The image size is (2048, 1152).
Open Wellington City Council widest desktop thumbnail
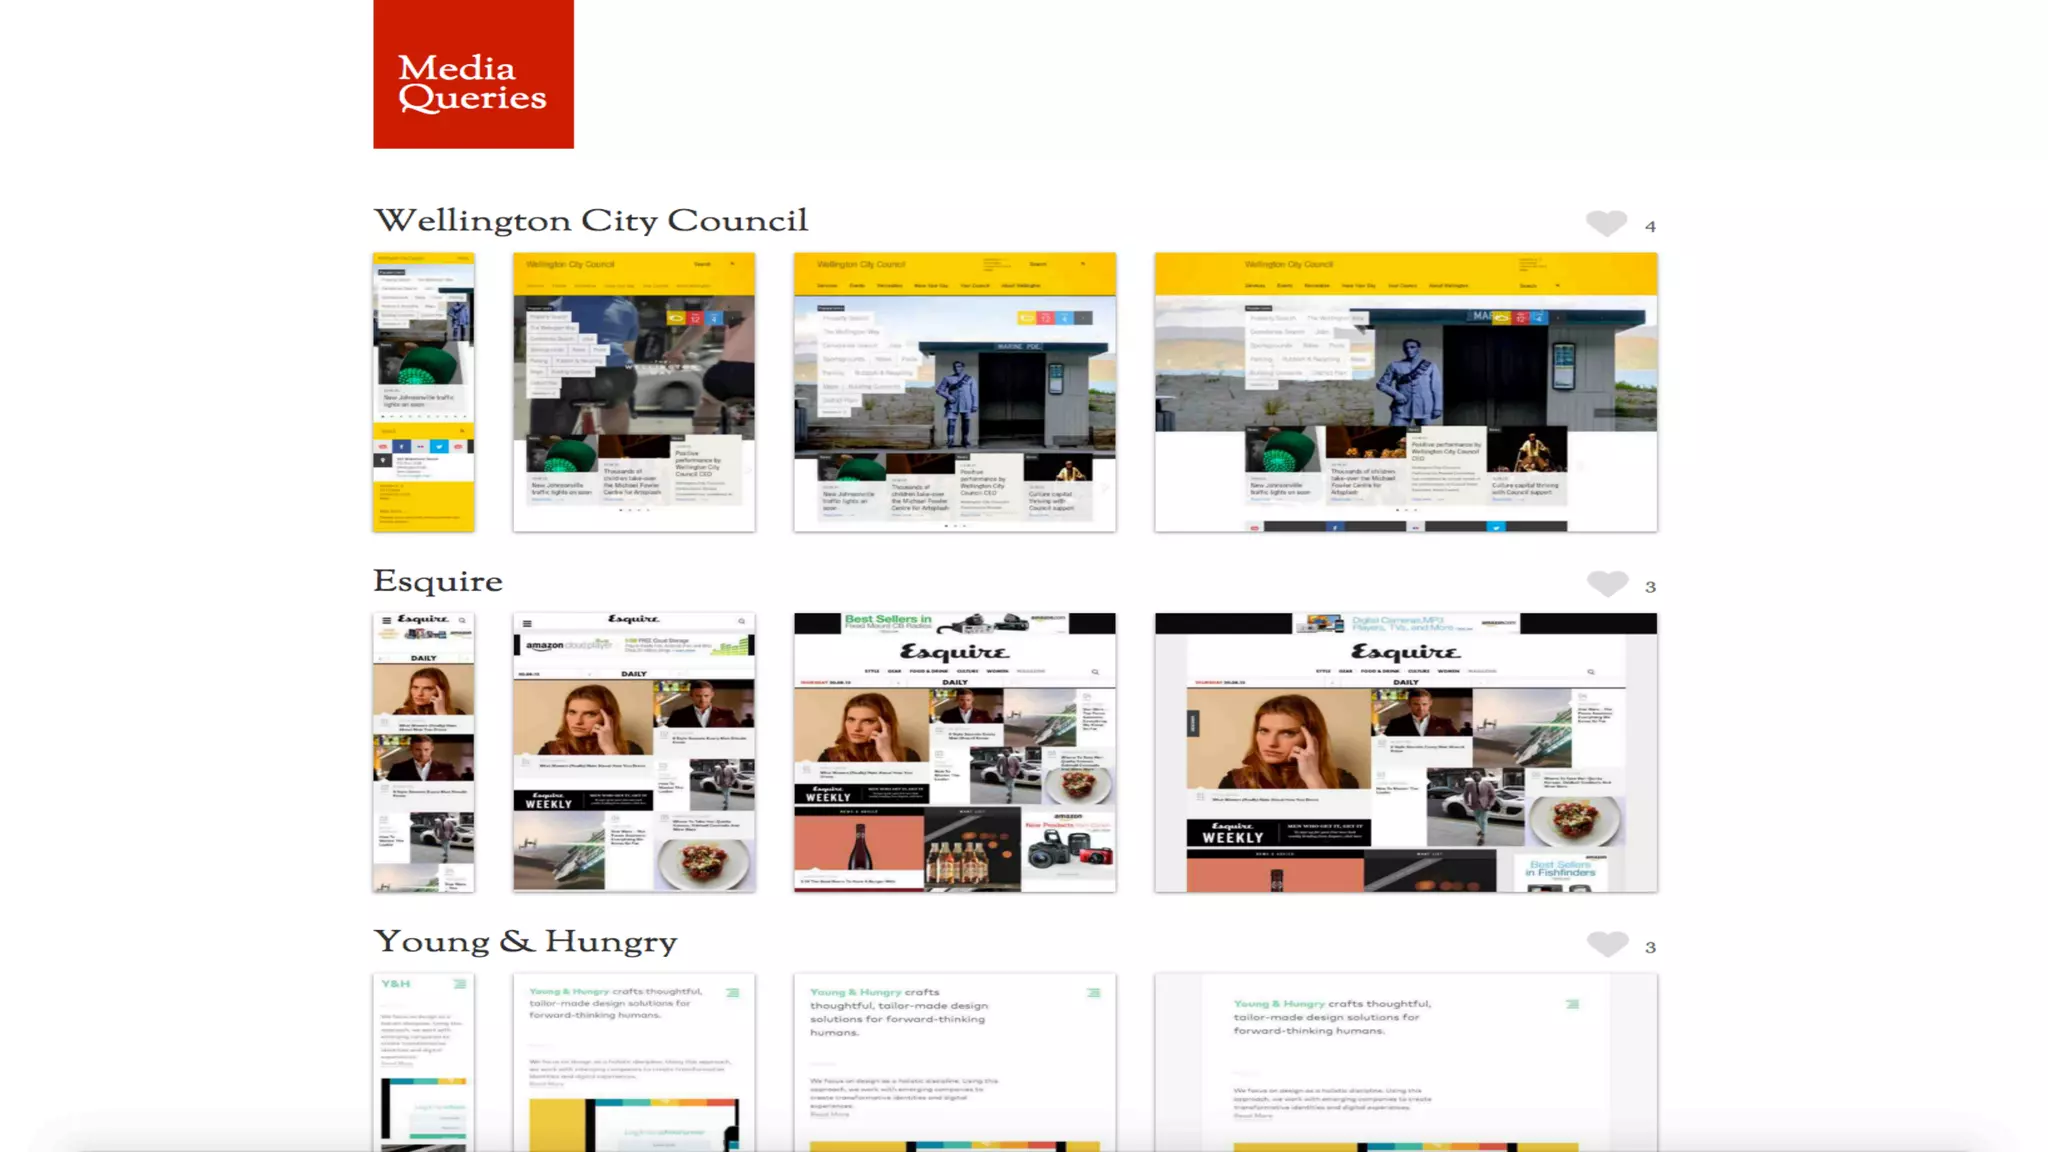[x=1405, y=392]
